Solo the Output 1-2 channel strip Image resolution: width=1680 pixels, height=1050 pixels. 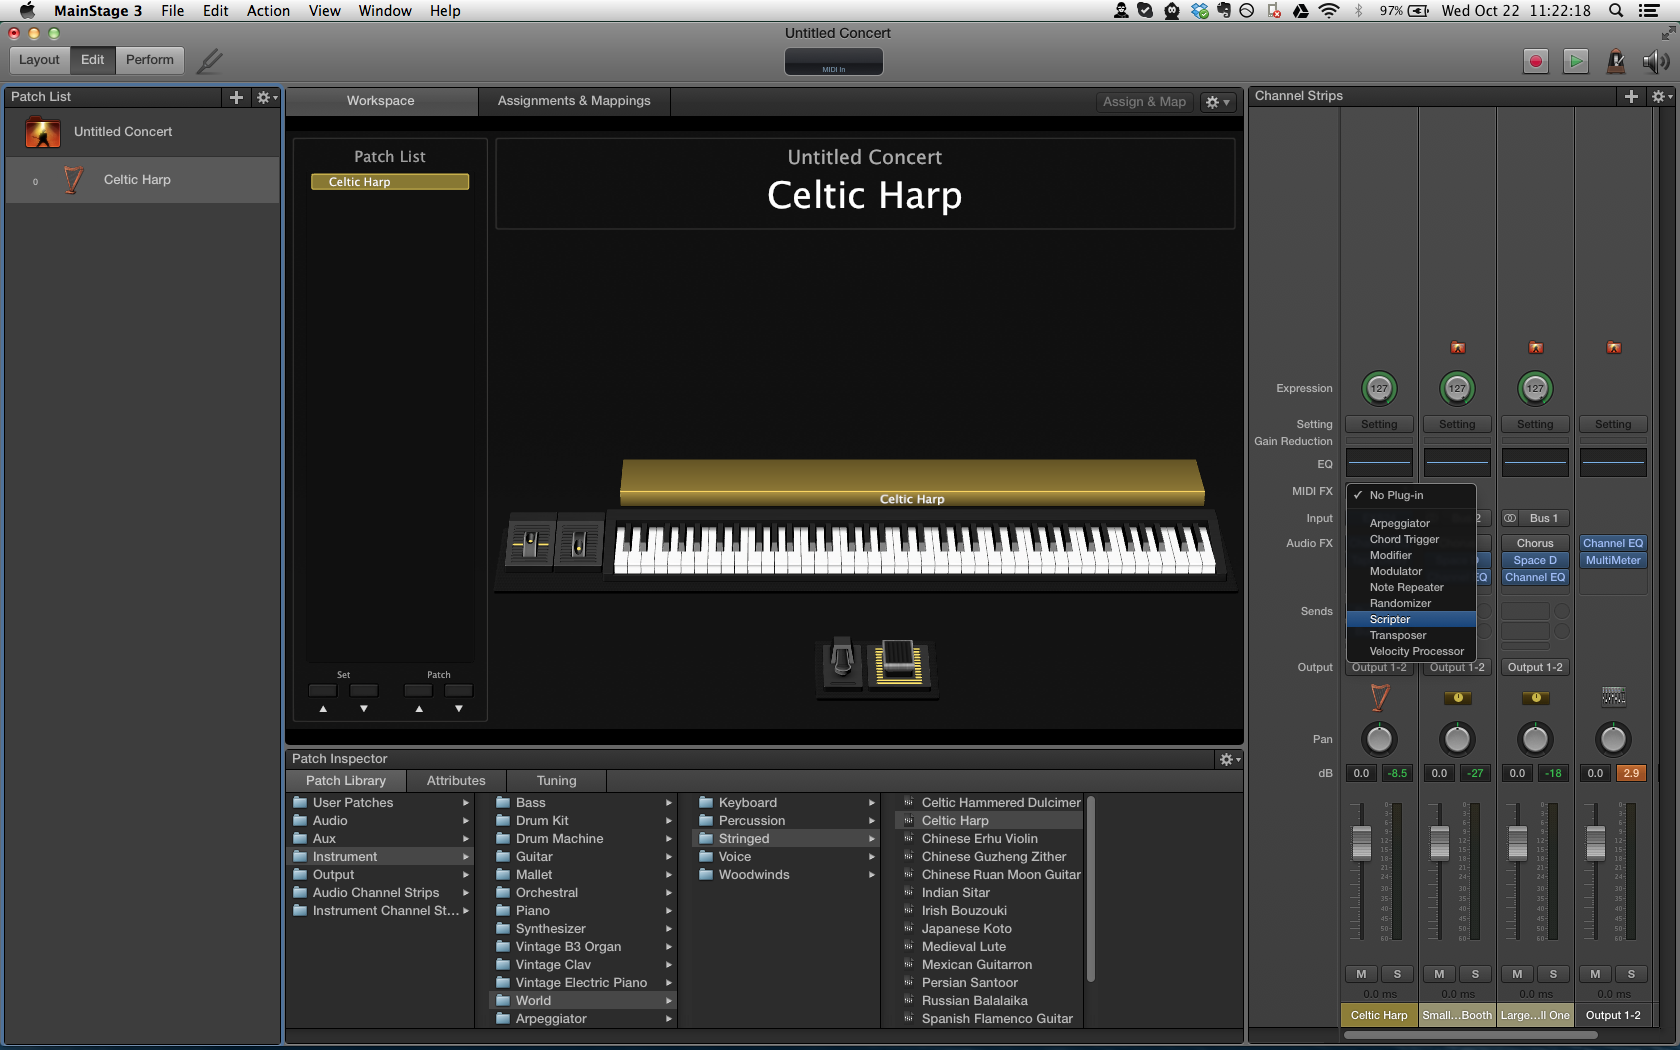[1631, 974]
